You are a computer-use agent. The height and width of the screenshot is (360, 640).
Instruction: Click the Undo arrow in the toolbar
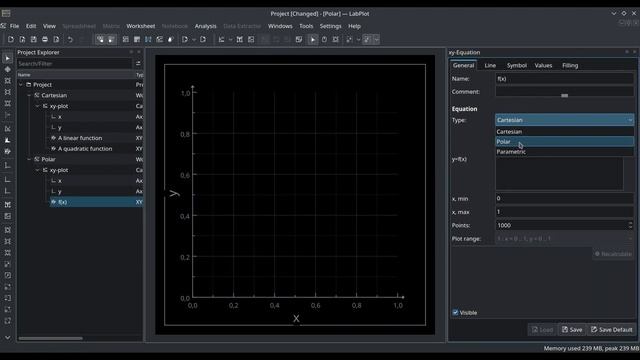point(70,40)
